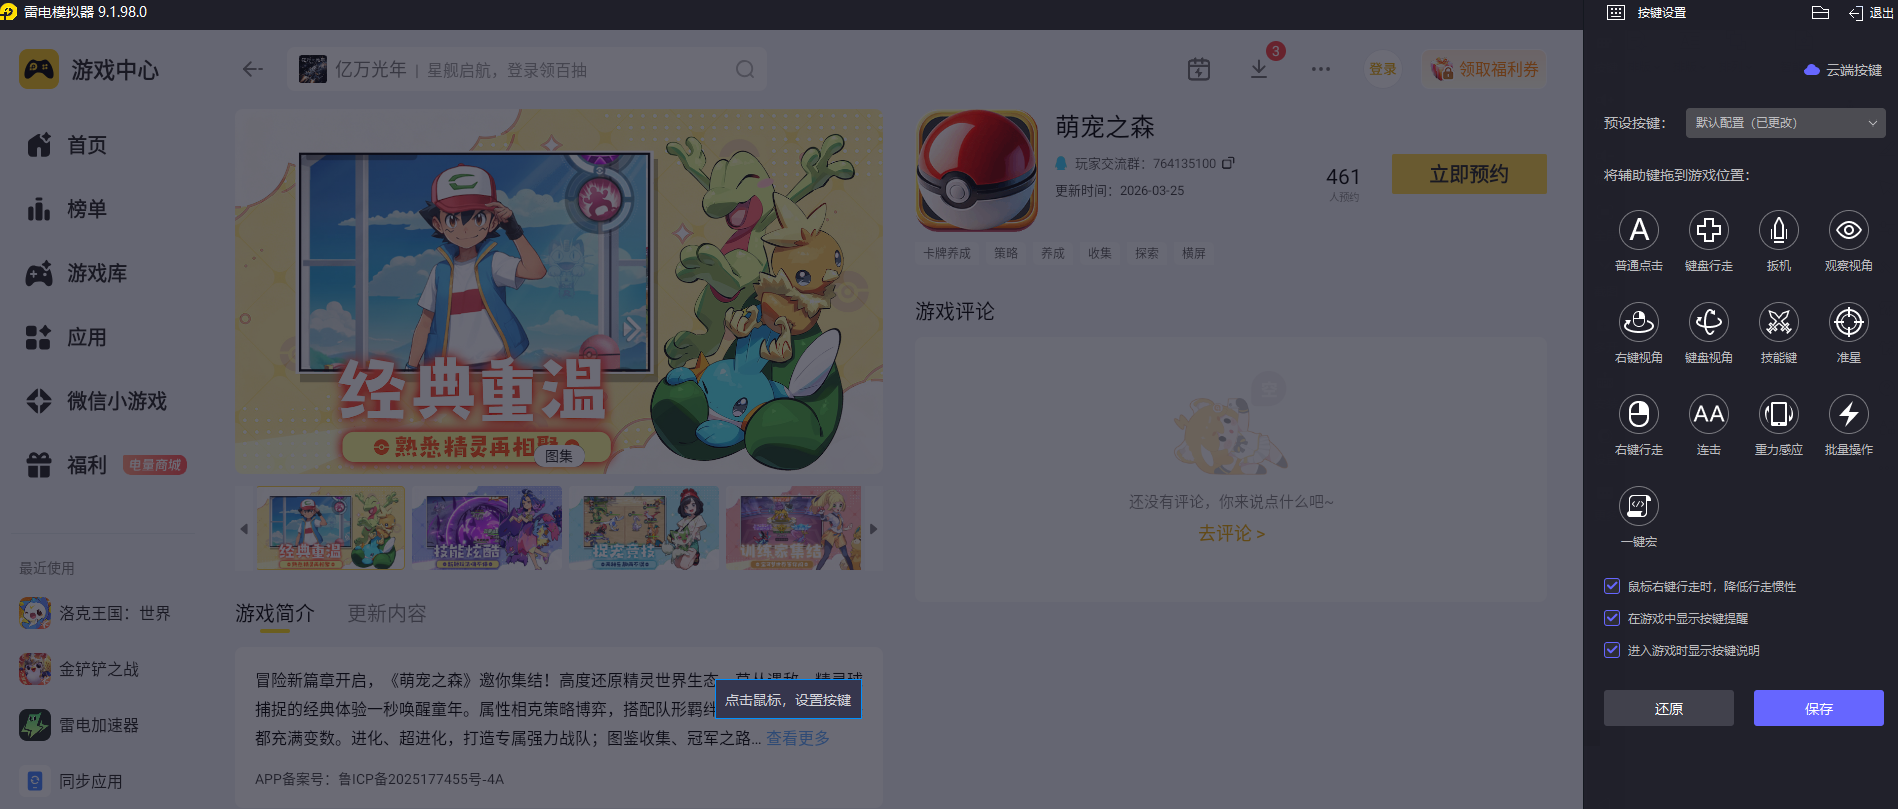Click the 还原 restore button
The image size is (1898, 809).
click(1668, 708)
